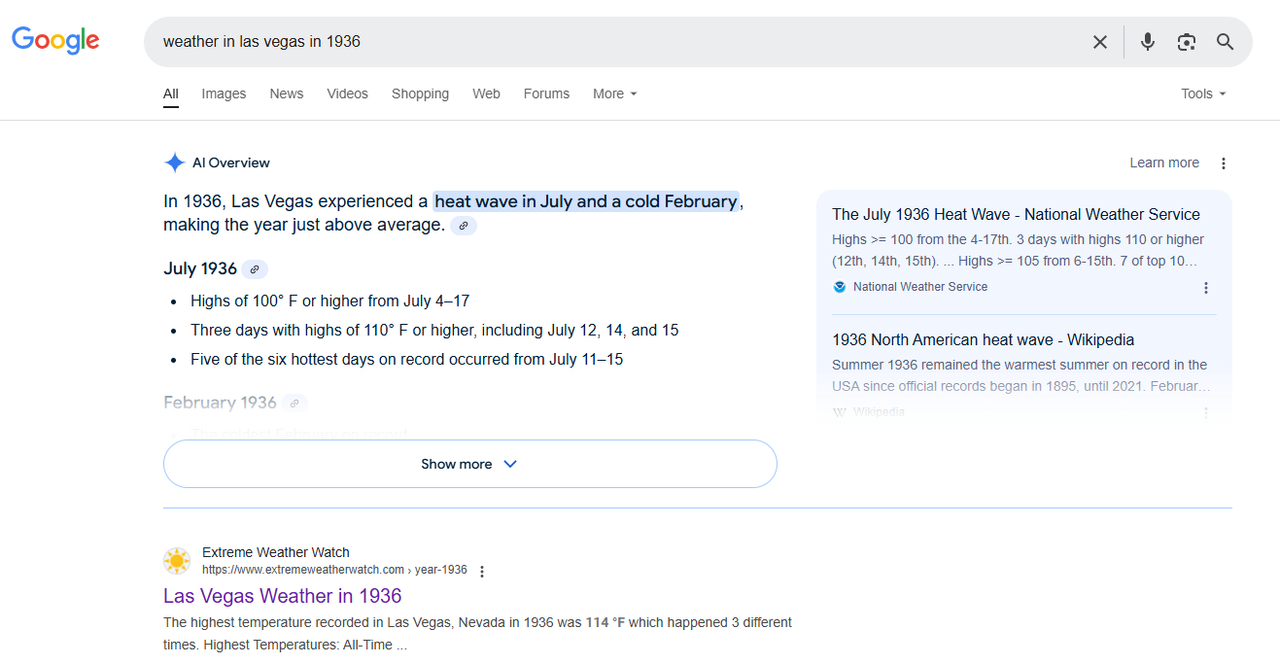Click 'Highs of 100° F or higher' bullet
The width and height of the screenshot is (1280, 671).
click(x=330, y=301)
